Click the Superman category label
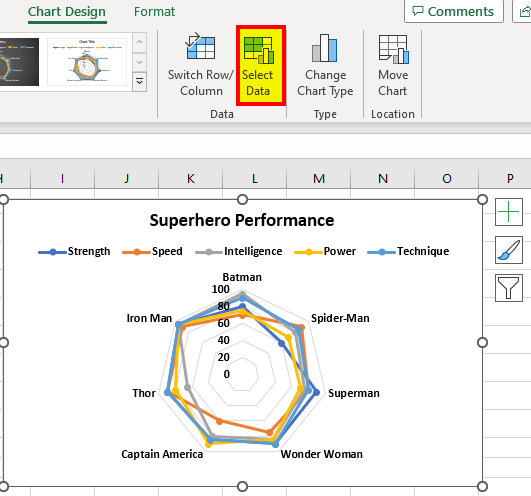This screenshot has width=531, height=496. tap(354, 393)
